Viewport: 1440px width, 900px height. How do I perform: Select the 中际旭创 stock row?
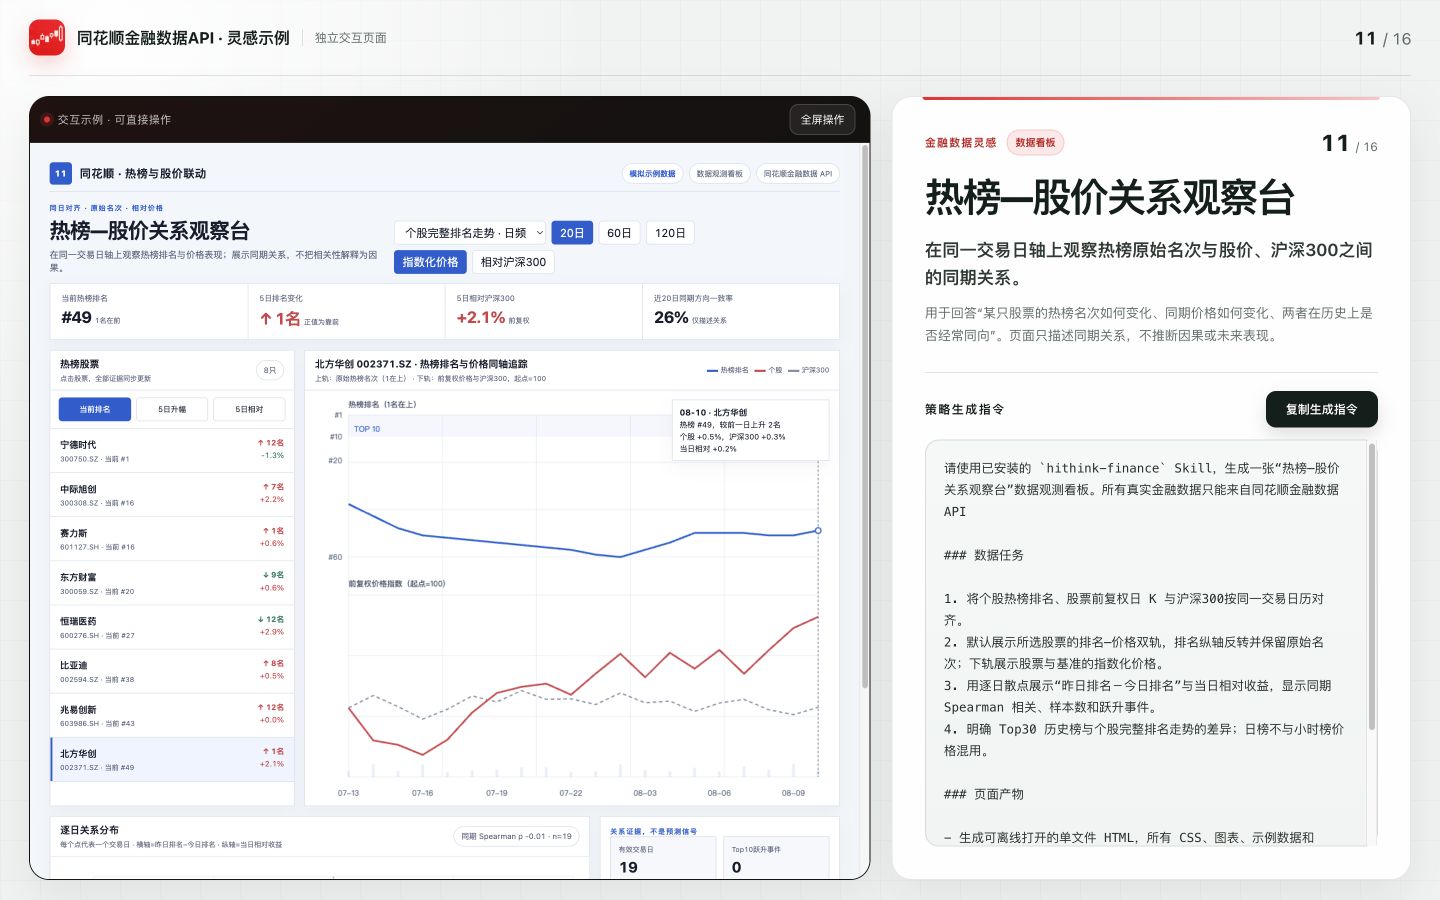click(x=172, y=495)
